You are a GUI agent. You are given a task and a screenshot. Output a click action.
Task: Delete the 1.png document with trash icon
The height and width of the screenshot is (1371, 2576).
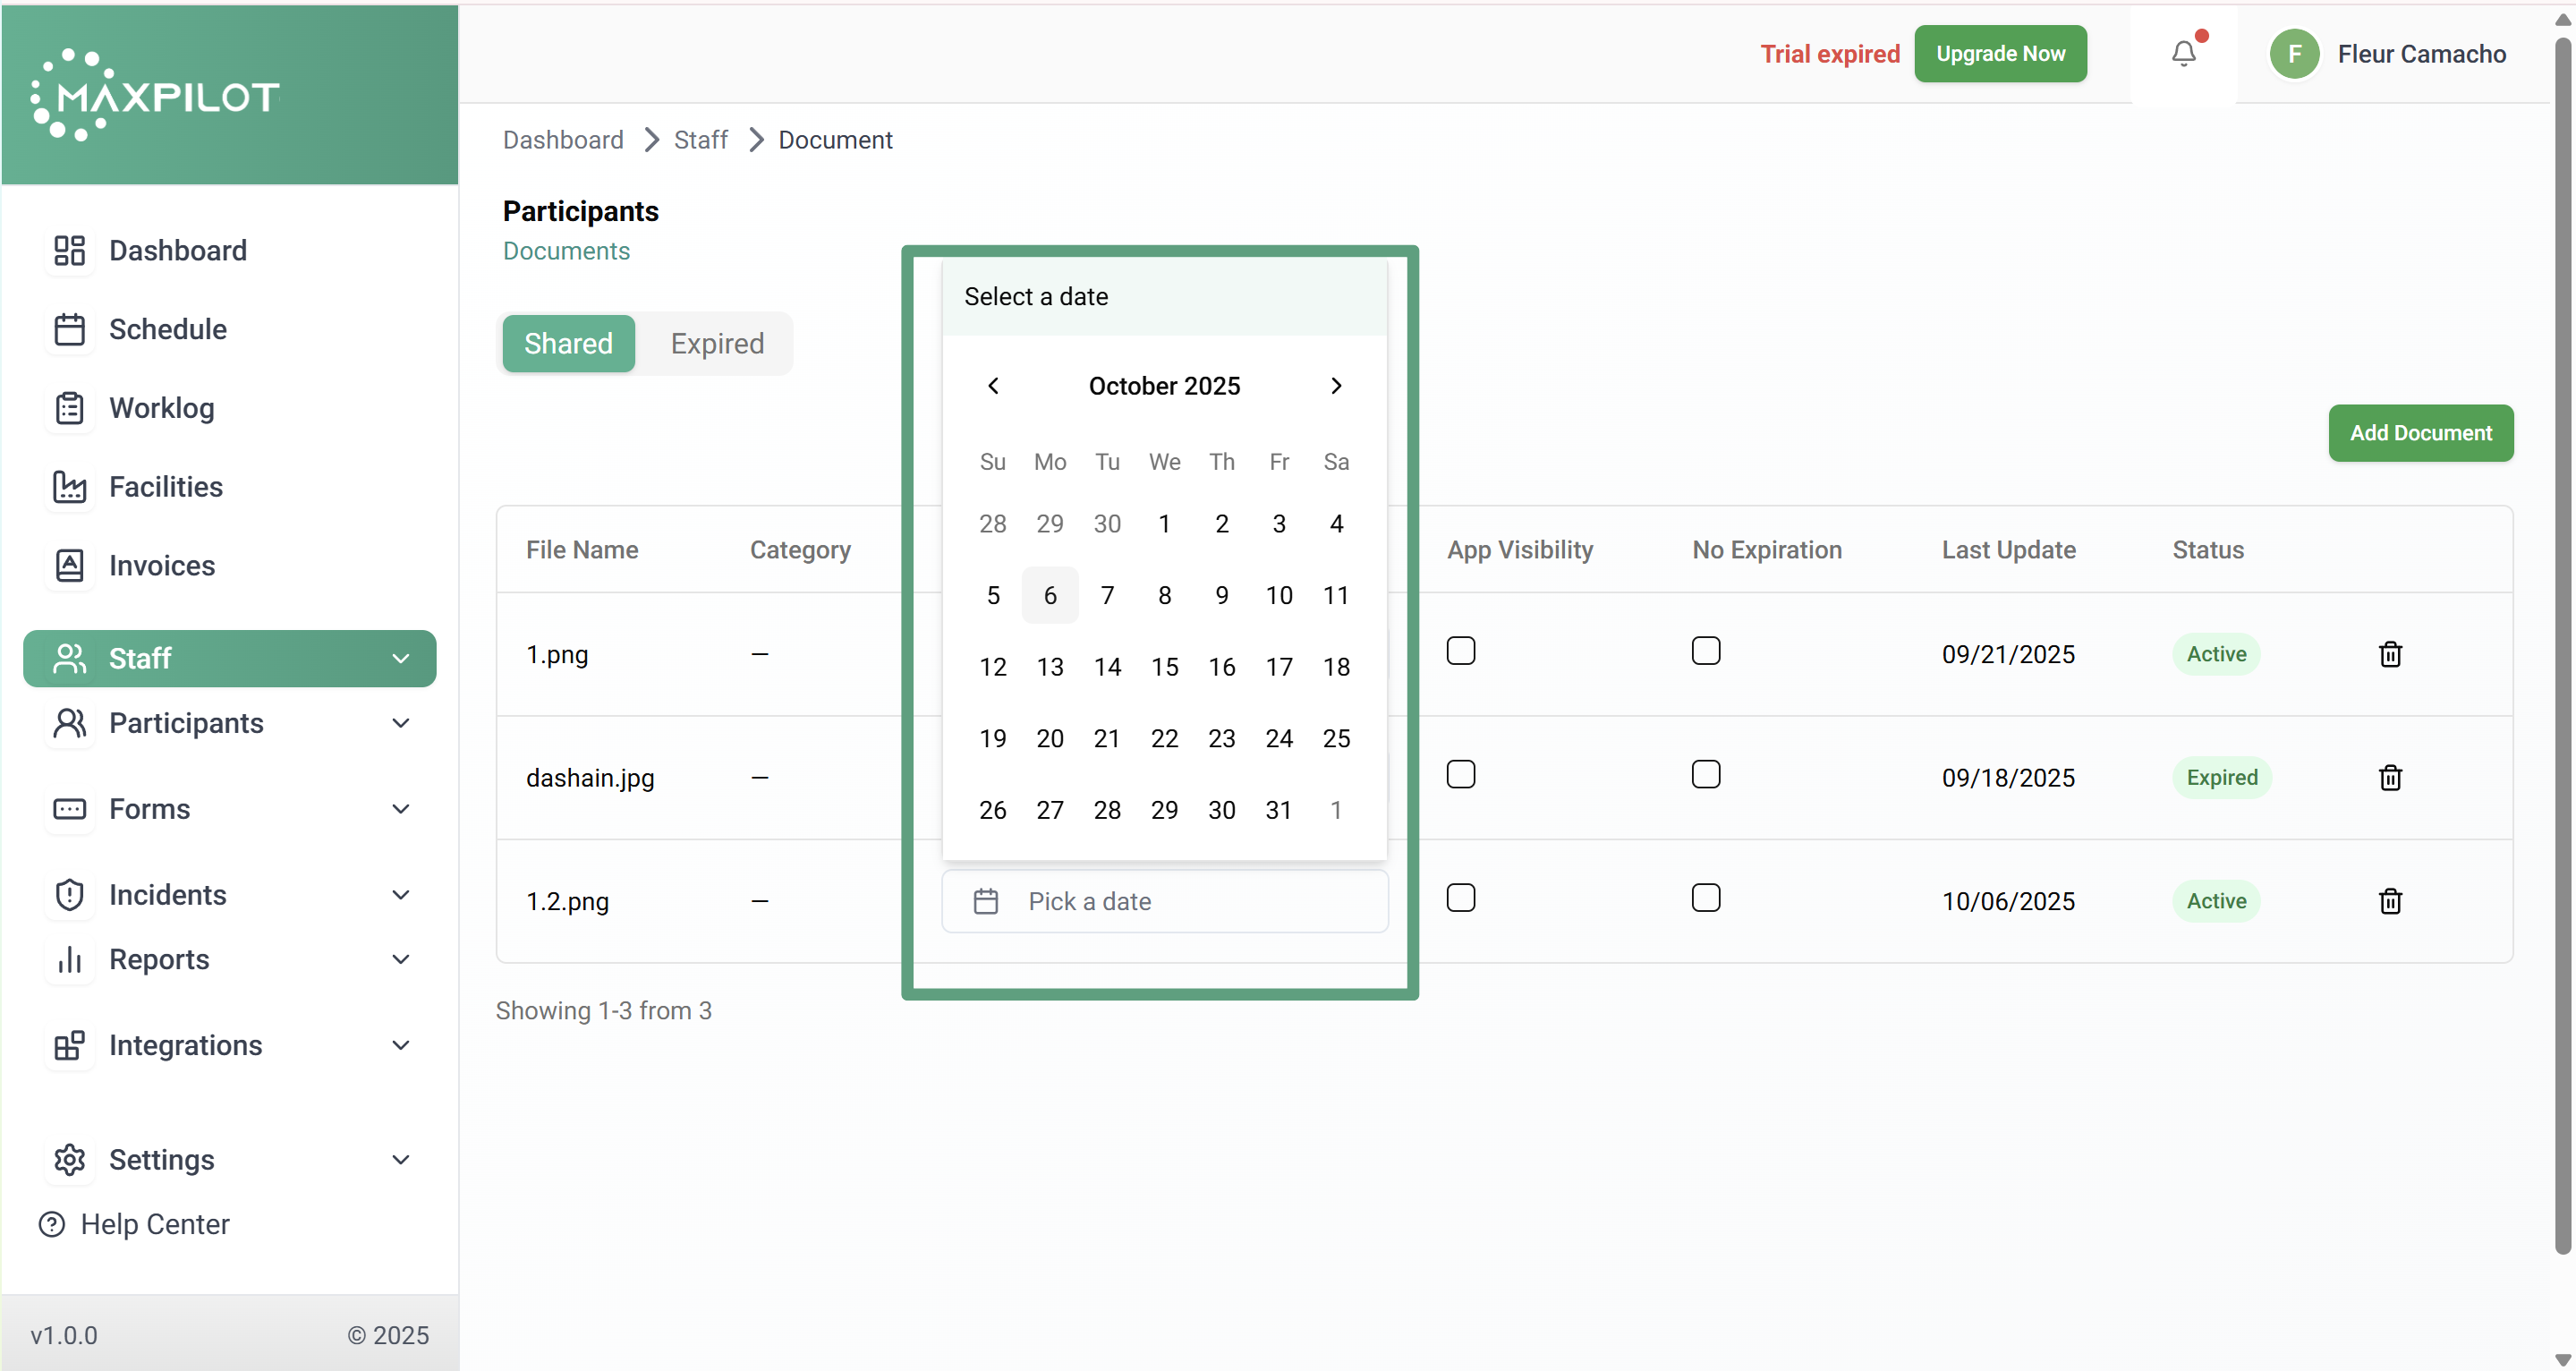2389,654
